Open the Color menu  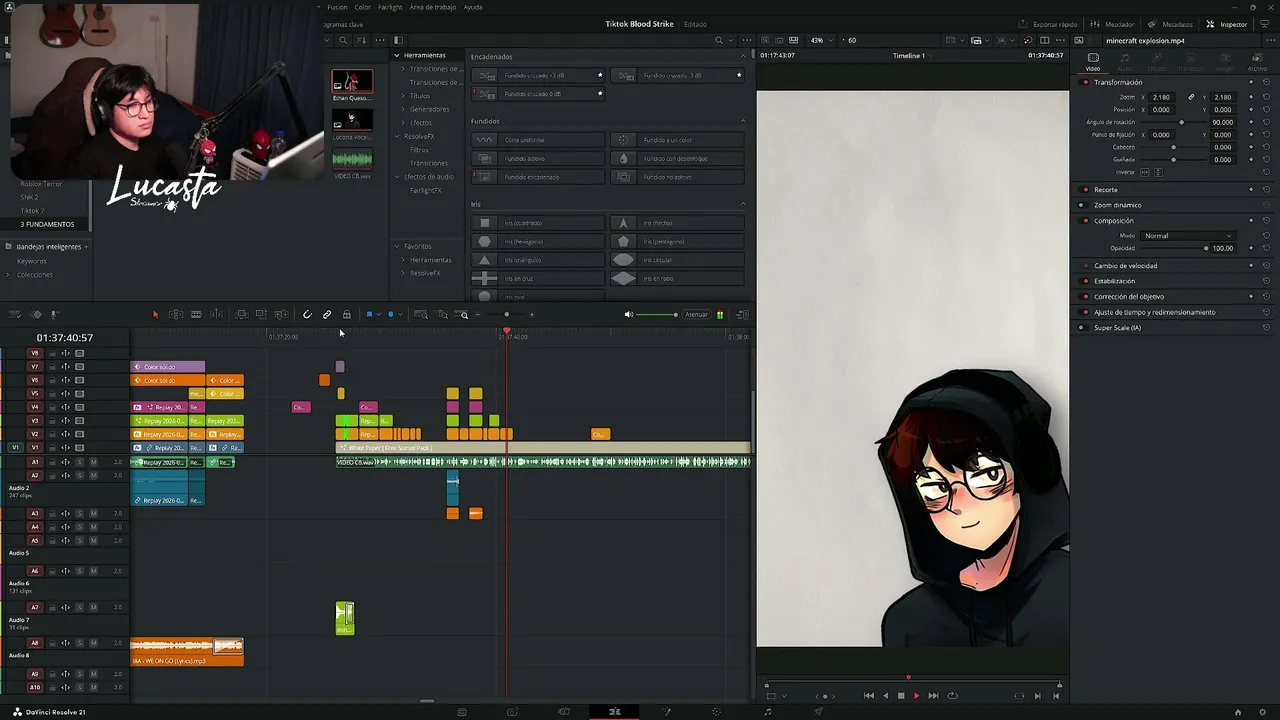click(x=363, y=7)
